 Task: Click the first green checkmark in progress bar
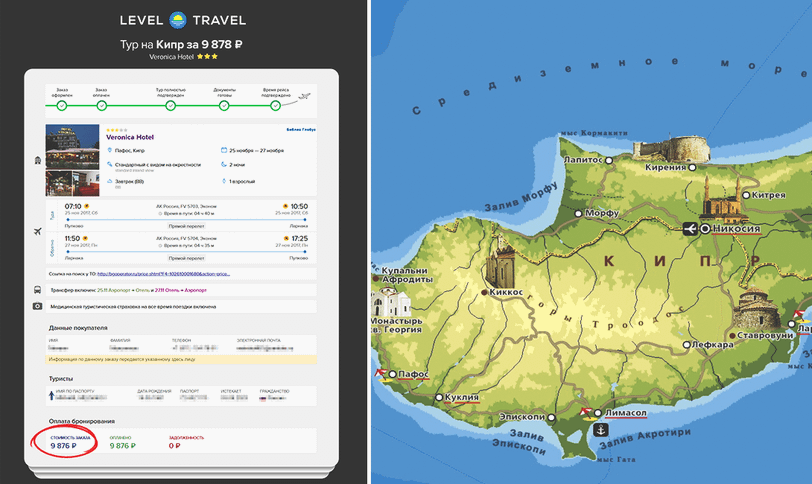(x=62, y=105)
